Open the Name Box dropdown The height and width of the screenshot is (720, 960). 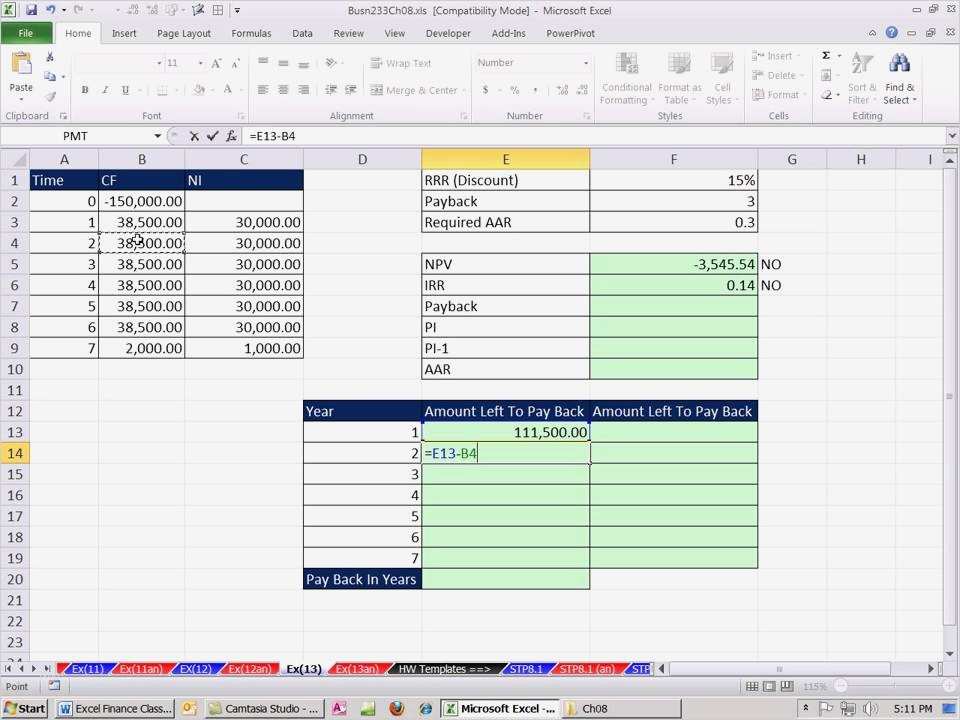coord(157,136)
